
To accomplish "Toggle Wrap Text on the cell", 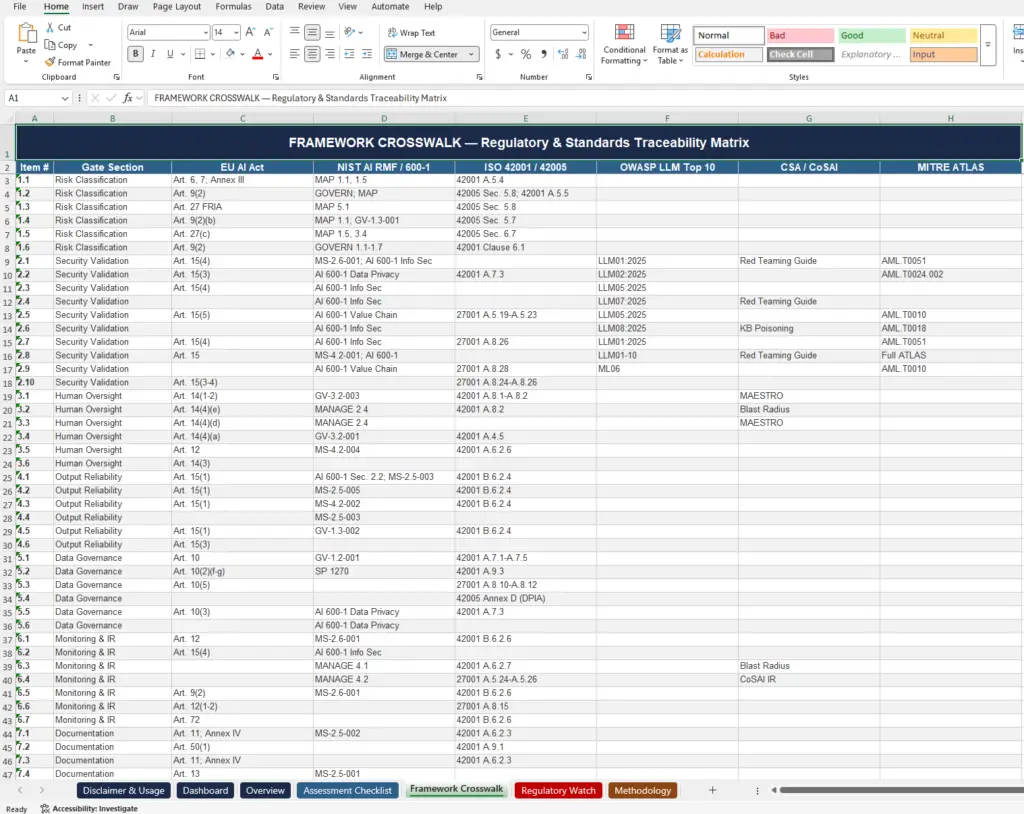I will coord(411,33).
